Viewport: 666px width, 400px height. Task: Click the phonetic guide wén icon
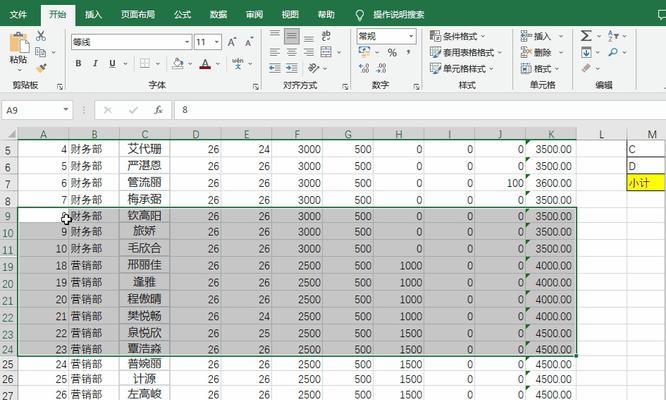[x=237, y=64]
